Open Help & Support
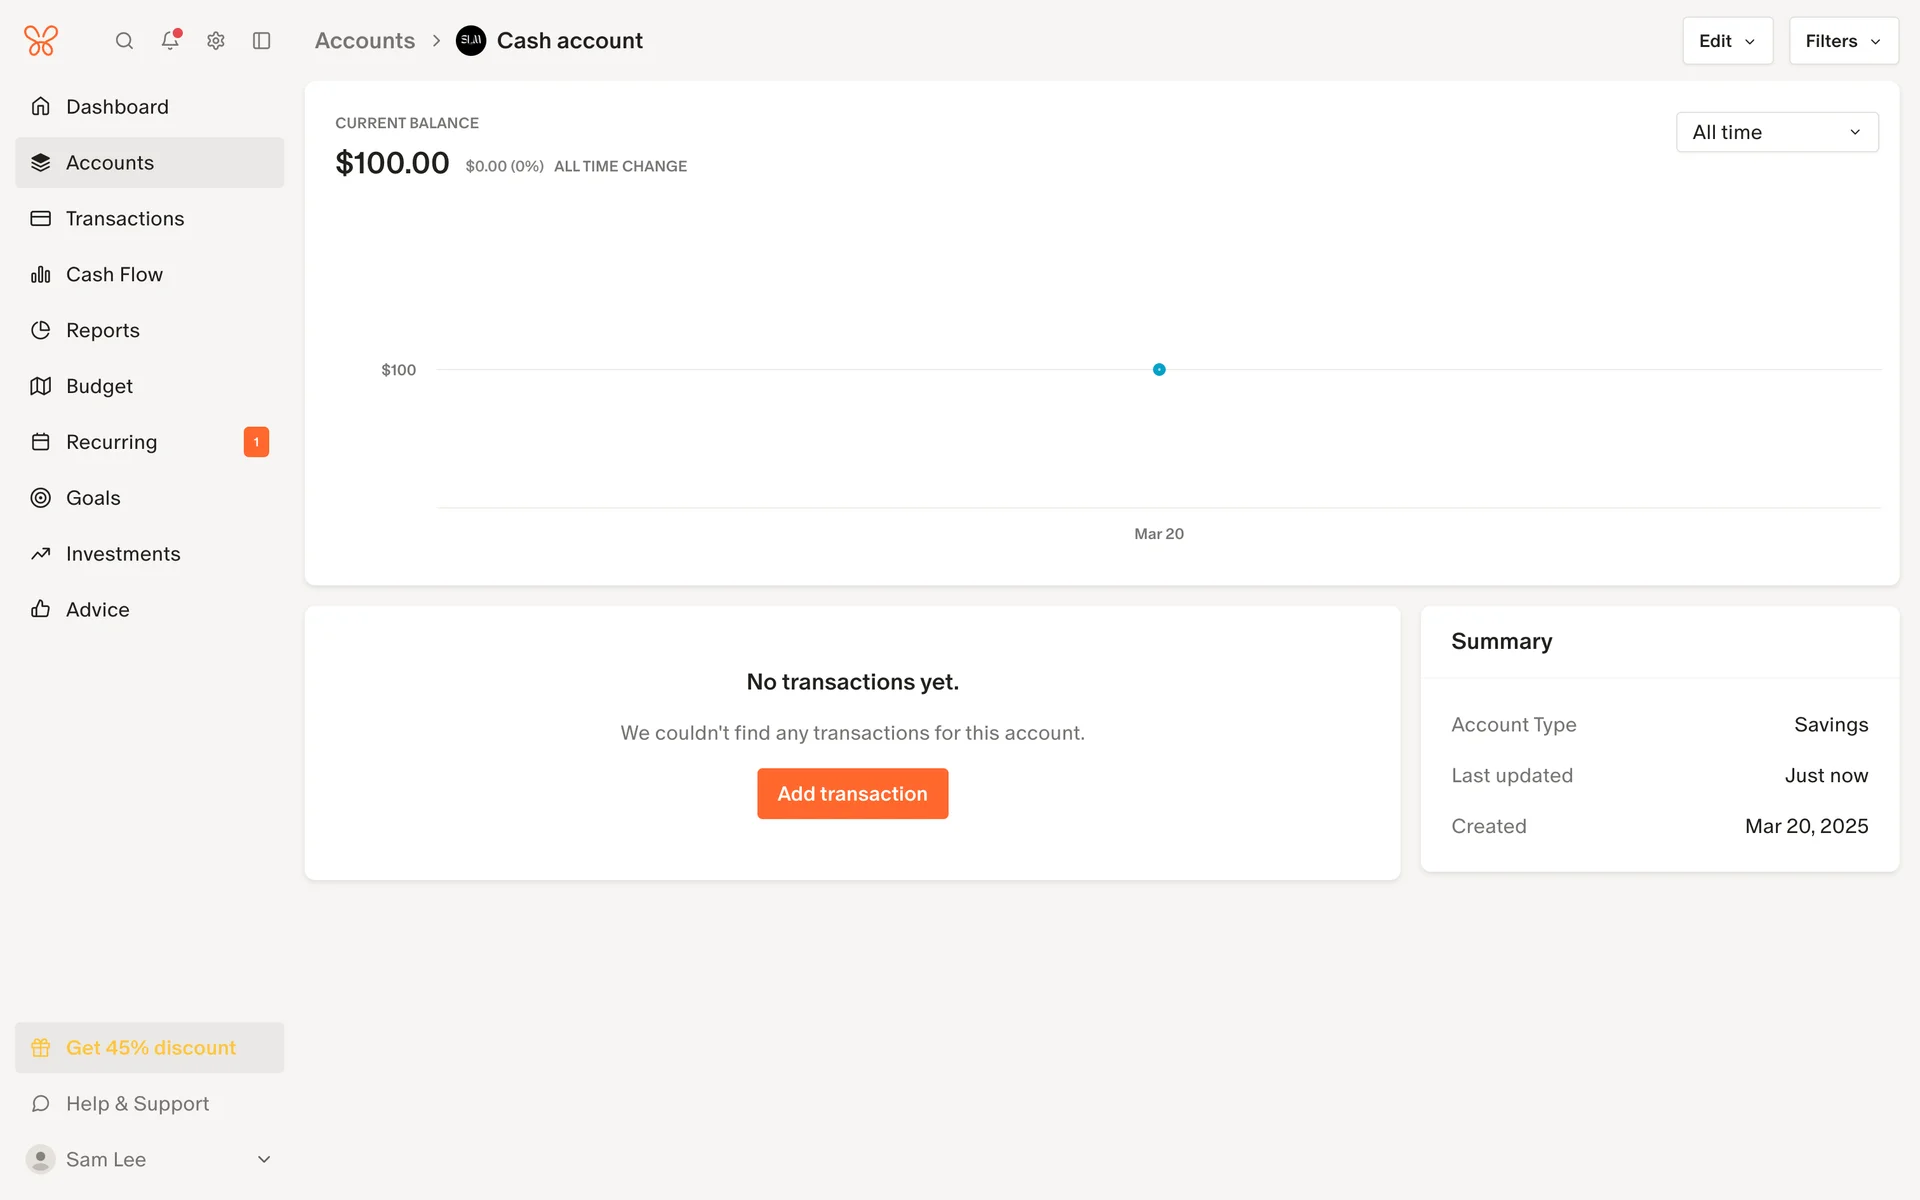The width and height of the screenshot is (1920, 1200). (x=137, y=1104)
